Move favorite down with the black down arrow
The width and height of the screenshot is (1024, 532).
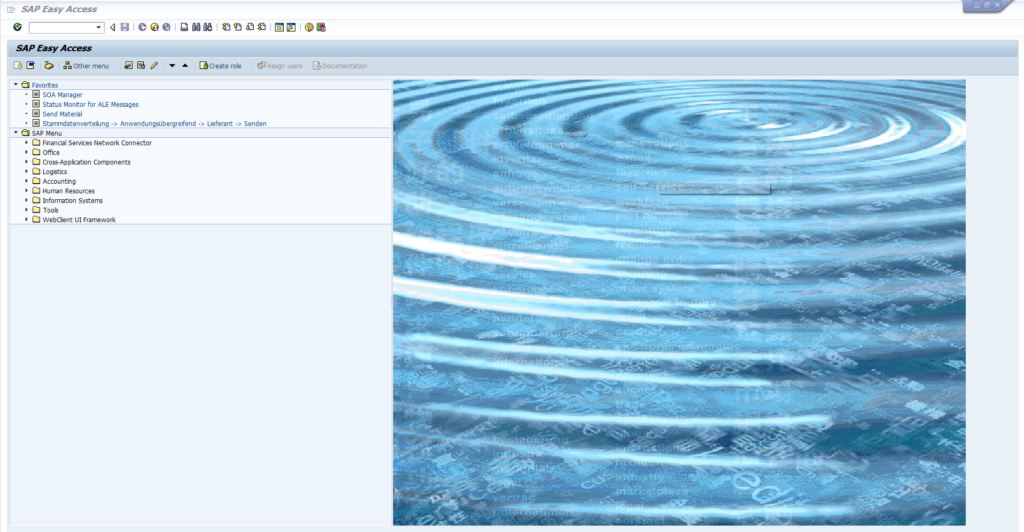click(172, 66)
